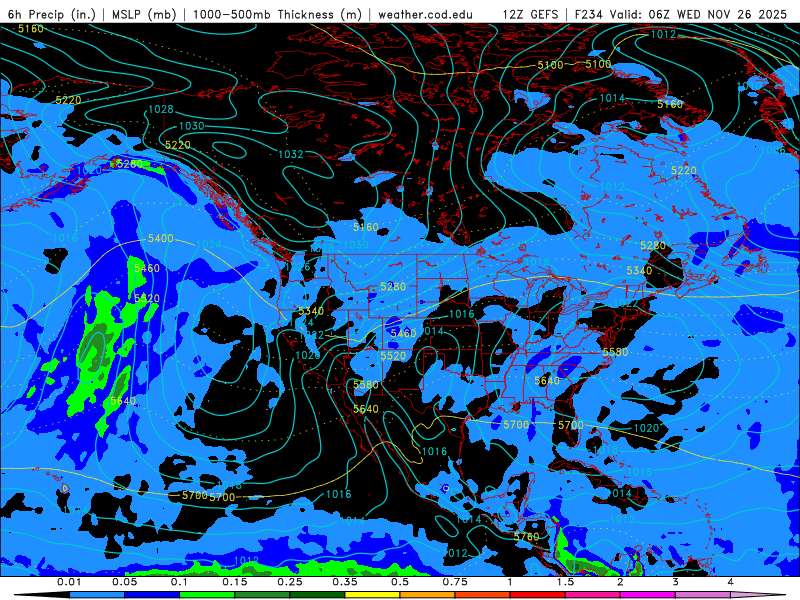Click the 0.35 legend value

pyautogui.click(x=345, y=582)
